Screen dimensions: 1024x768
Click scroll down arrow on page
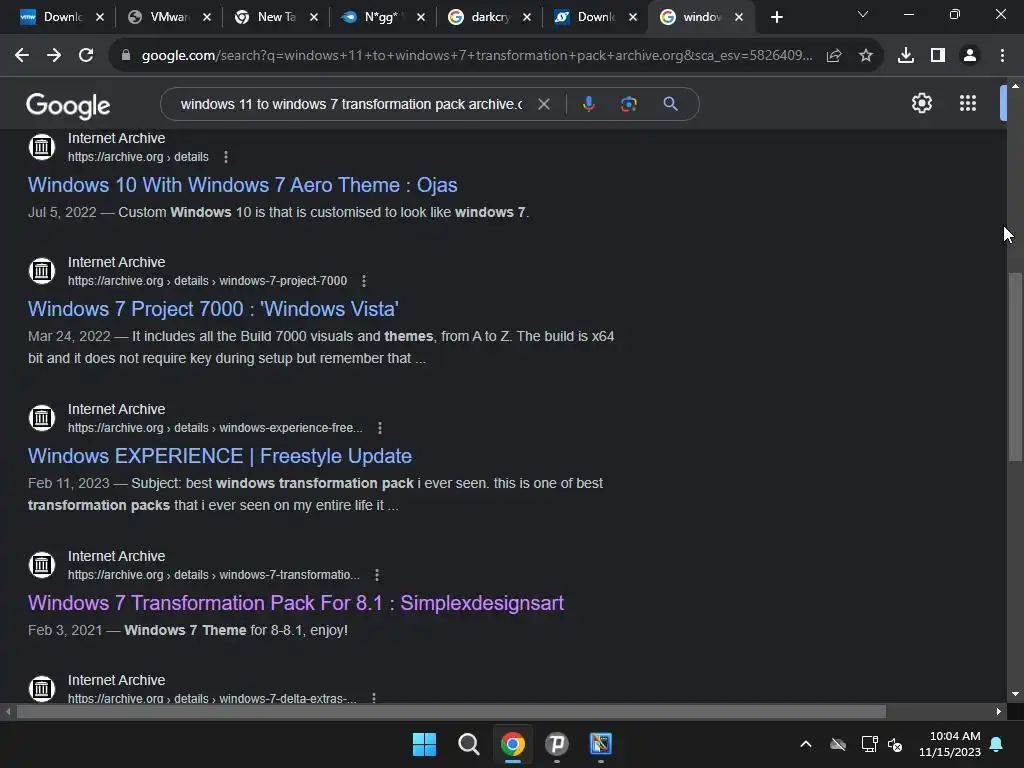coord(1015,694)
